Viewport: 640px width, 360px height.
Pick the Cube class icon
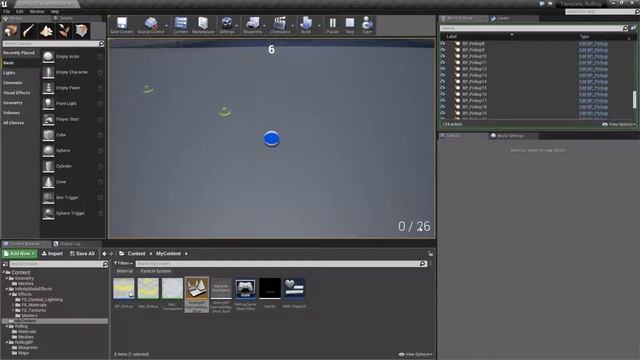[x=48, y=135]
